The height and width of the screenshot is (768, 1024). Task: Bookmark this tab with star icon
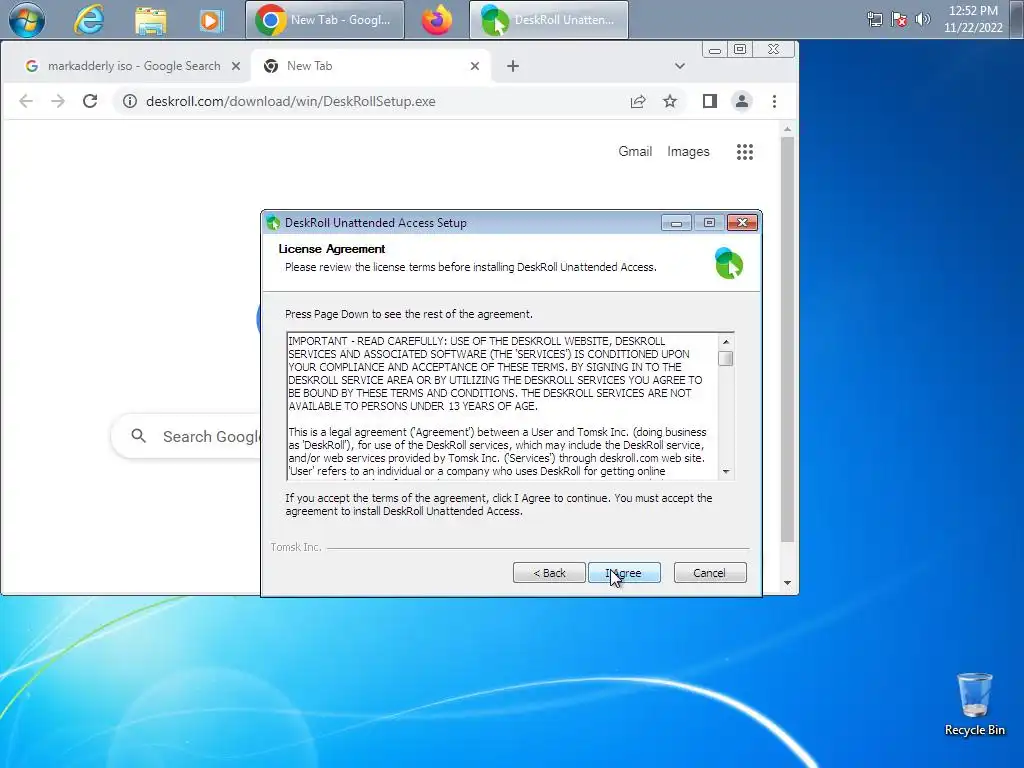[x=670, y=101]
